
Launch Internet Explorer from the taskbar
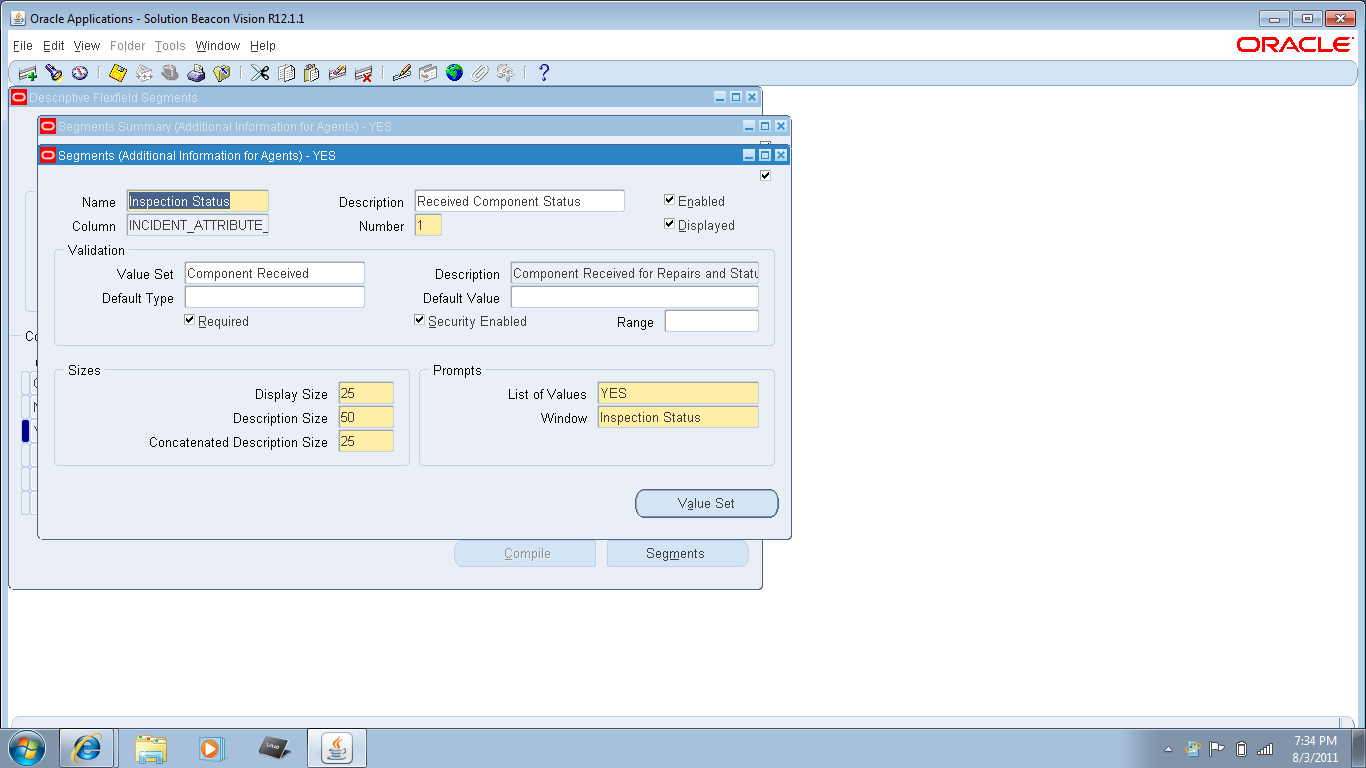pyautogui.click(x=87, y=748)
